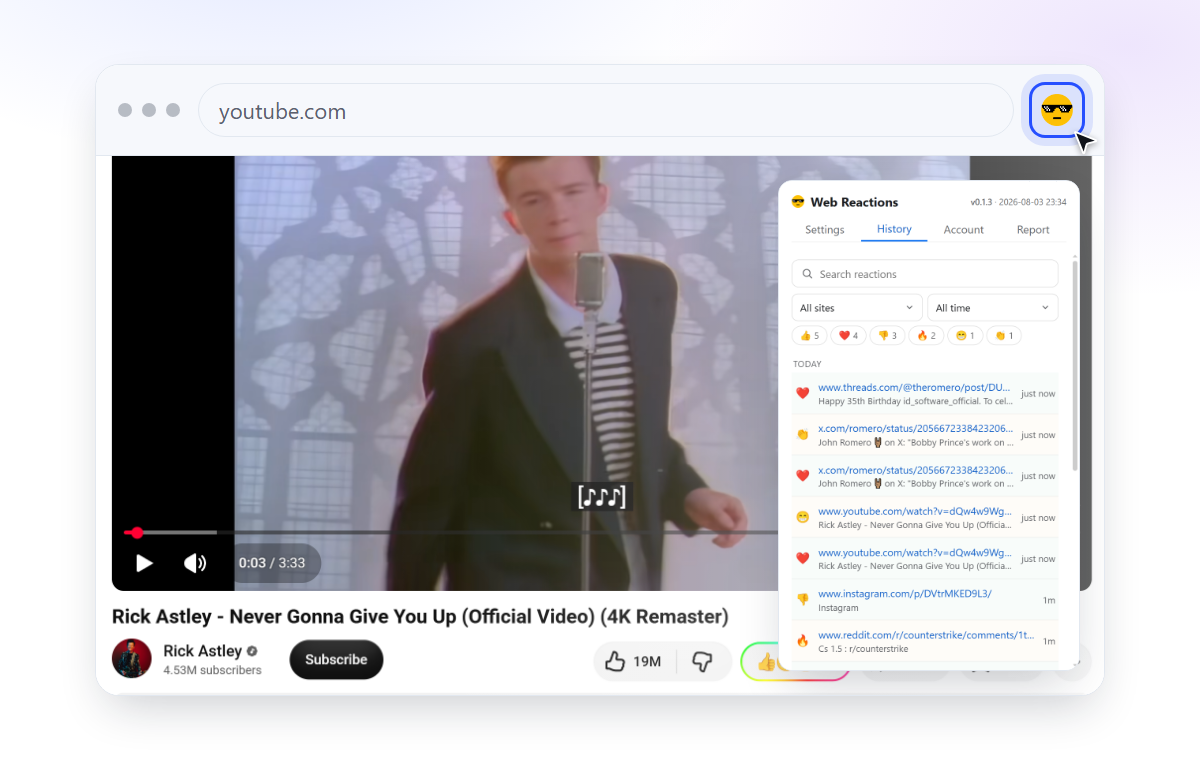The width and height of the screenshot is (1200, 760).
Task: Open the Account tab
Action: coord(964,230)
